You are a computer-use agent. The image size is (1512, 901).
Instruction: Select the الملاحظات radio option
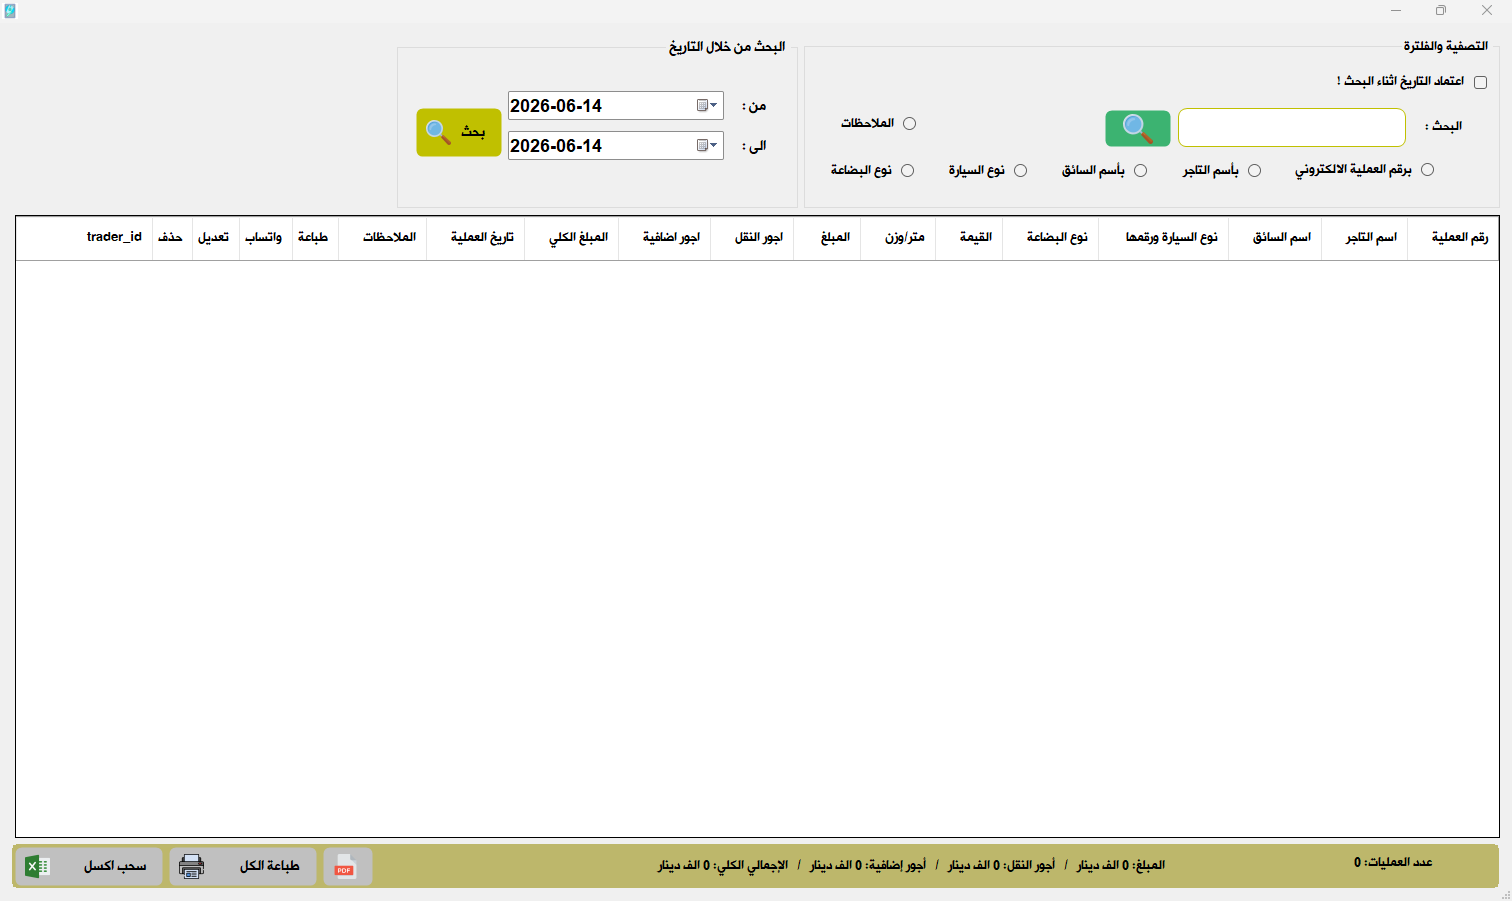pos(909,123)
